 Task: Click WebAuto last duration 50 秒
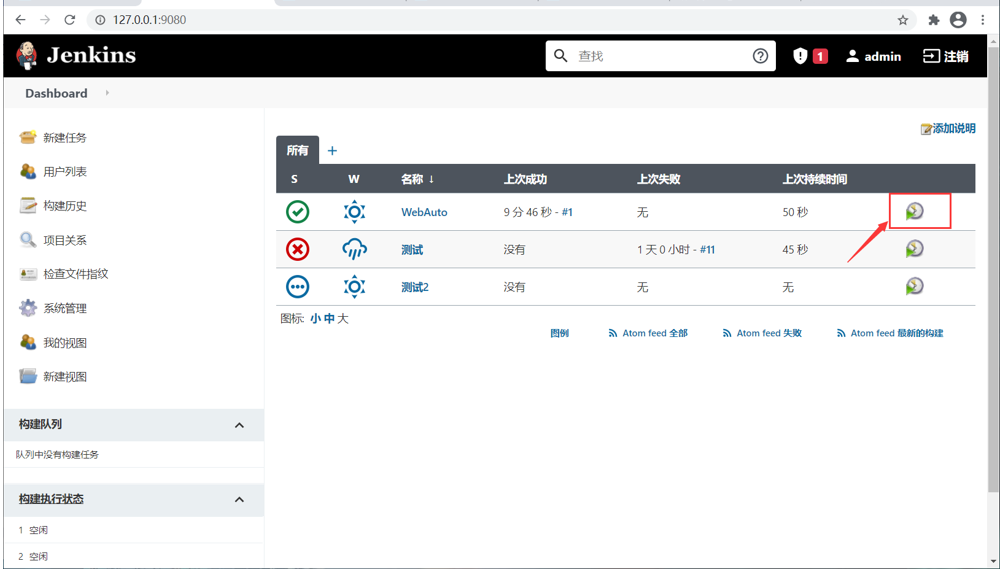pyautogui.click(x=795, y=212)
